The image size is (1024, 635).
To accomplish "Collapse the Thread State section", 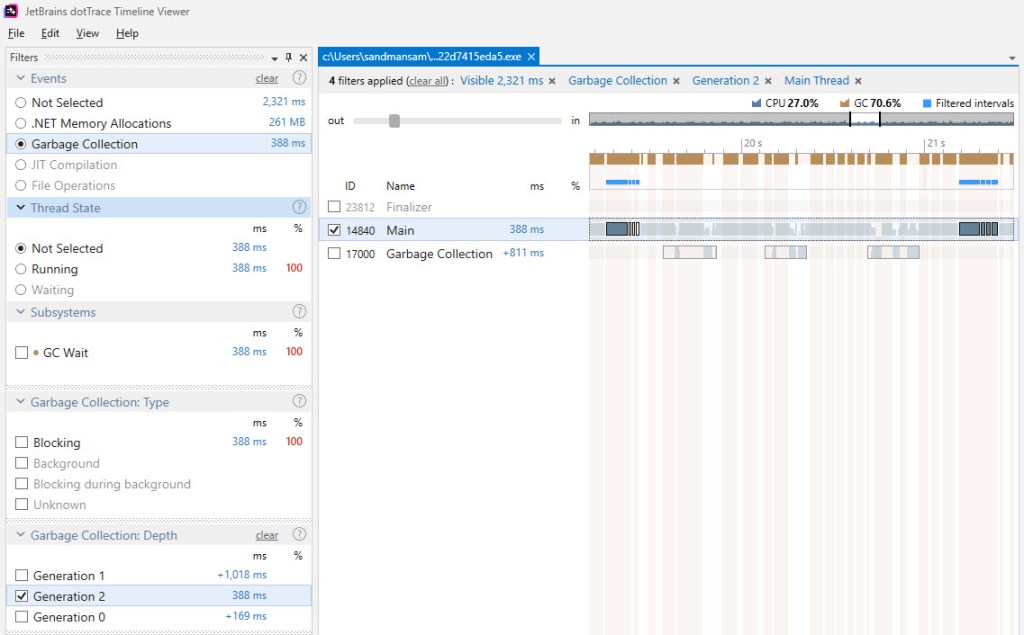I will (x=22, y=208).
